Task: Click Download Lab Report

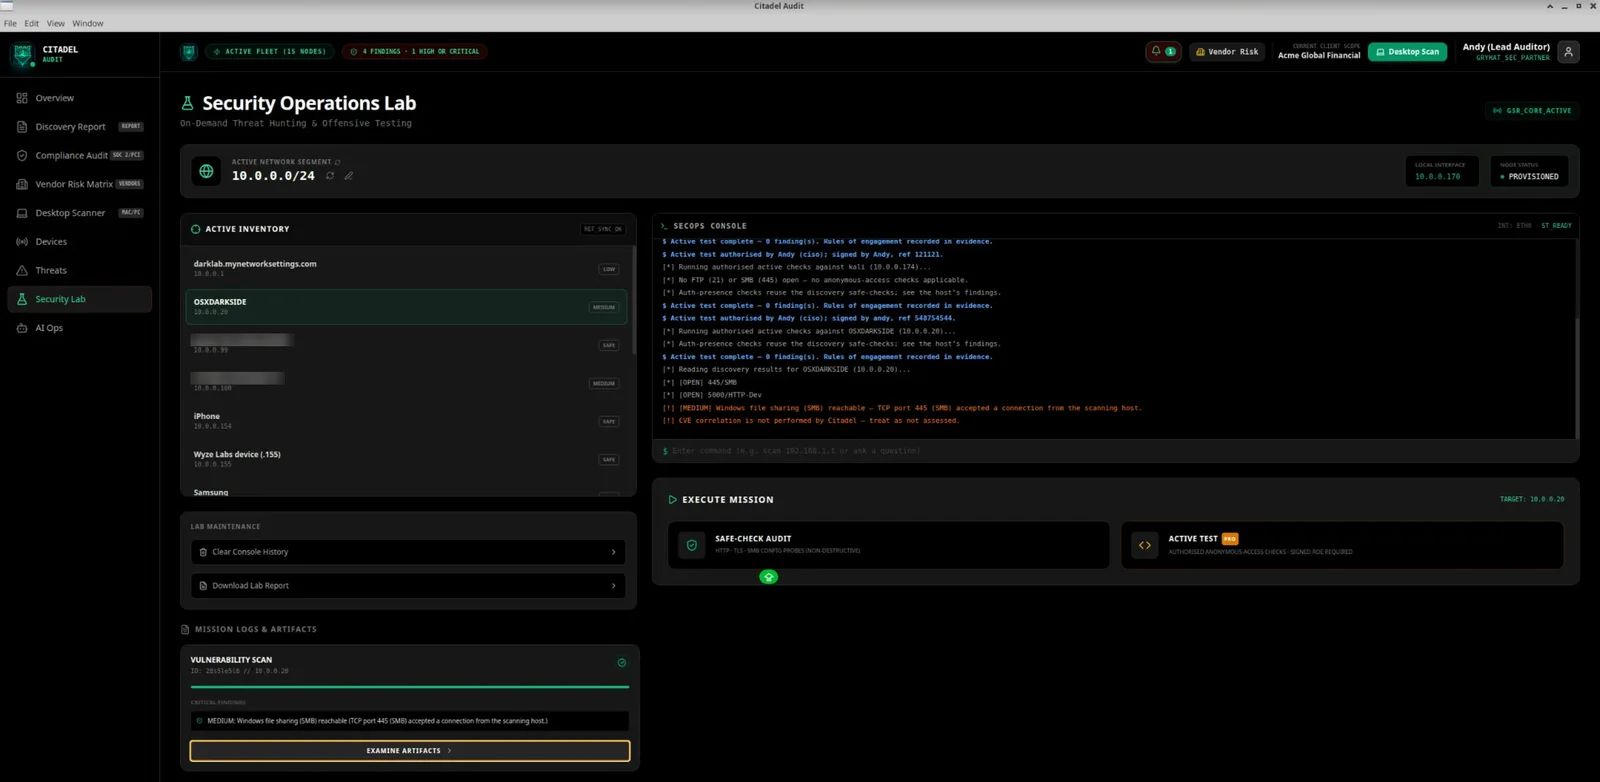Action: (408, 586)
